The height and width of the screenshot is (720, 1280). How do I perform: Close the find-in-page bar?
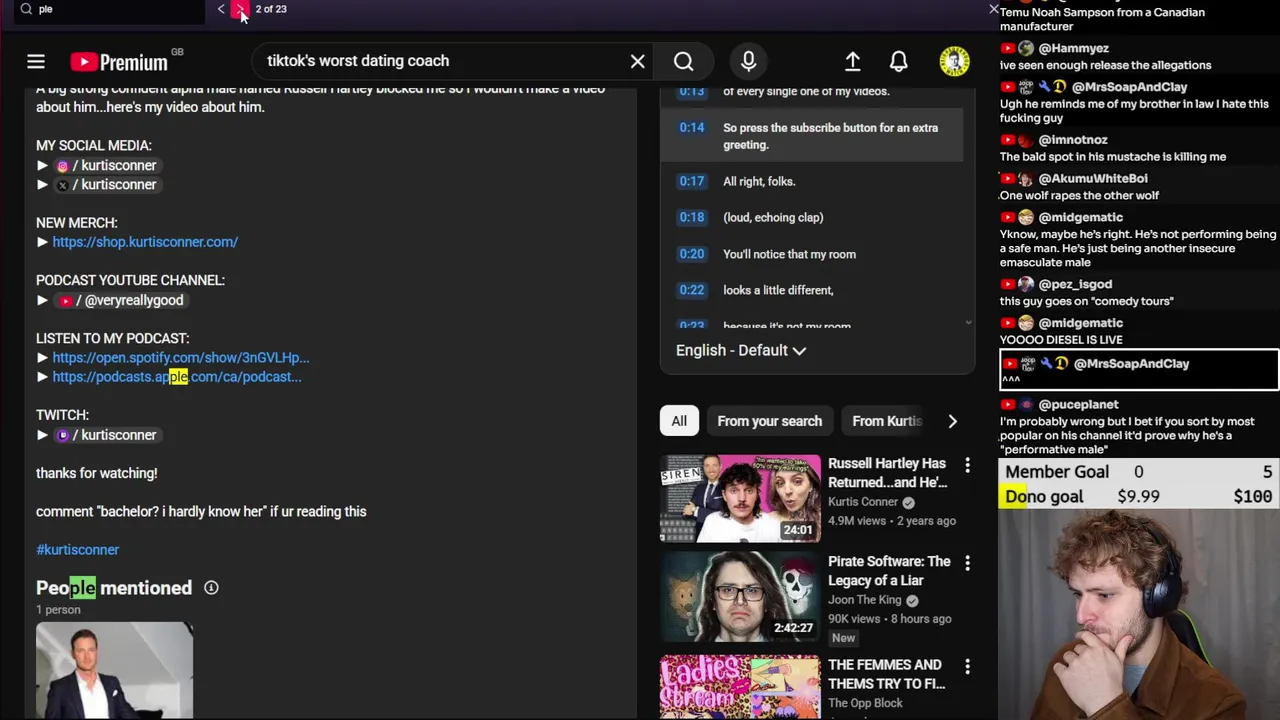993,9
